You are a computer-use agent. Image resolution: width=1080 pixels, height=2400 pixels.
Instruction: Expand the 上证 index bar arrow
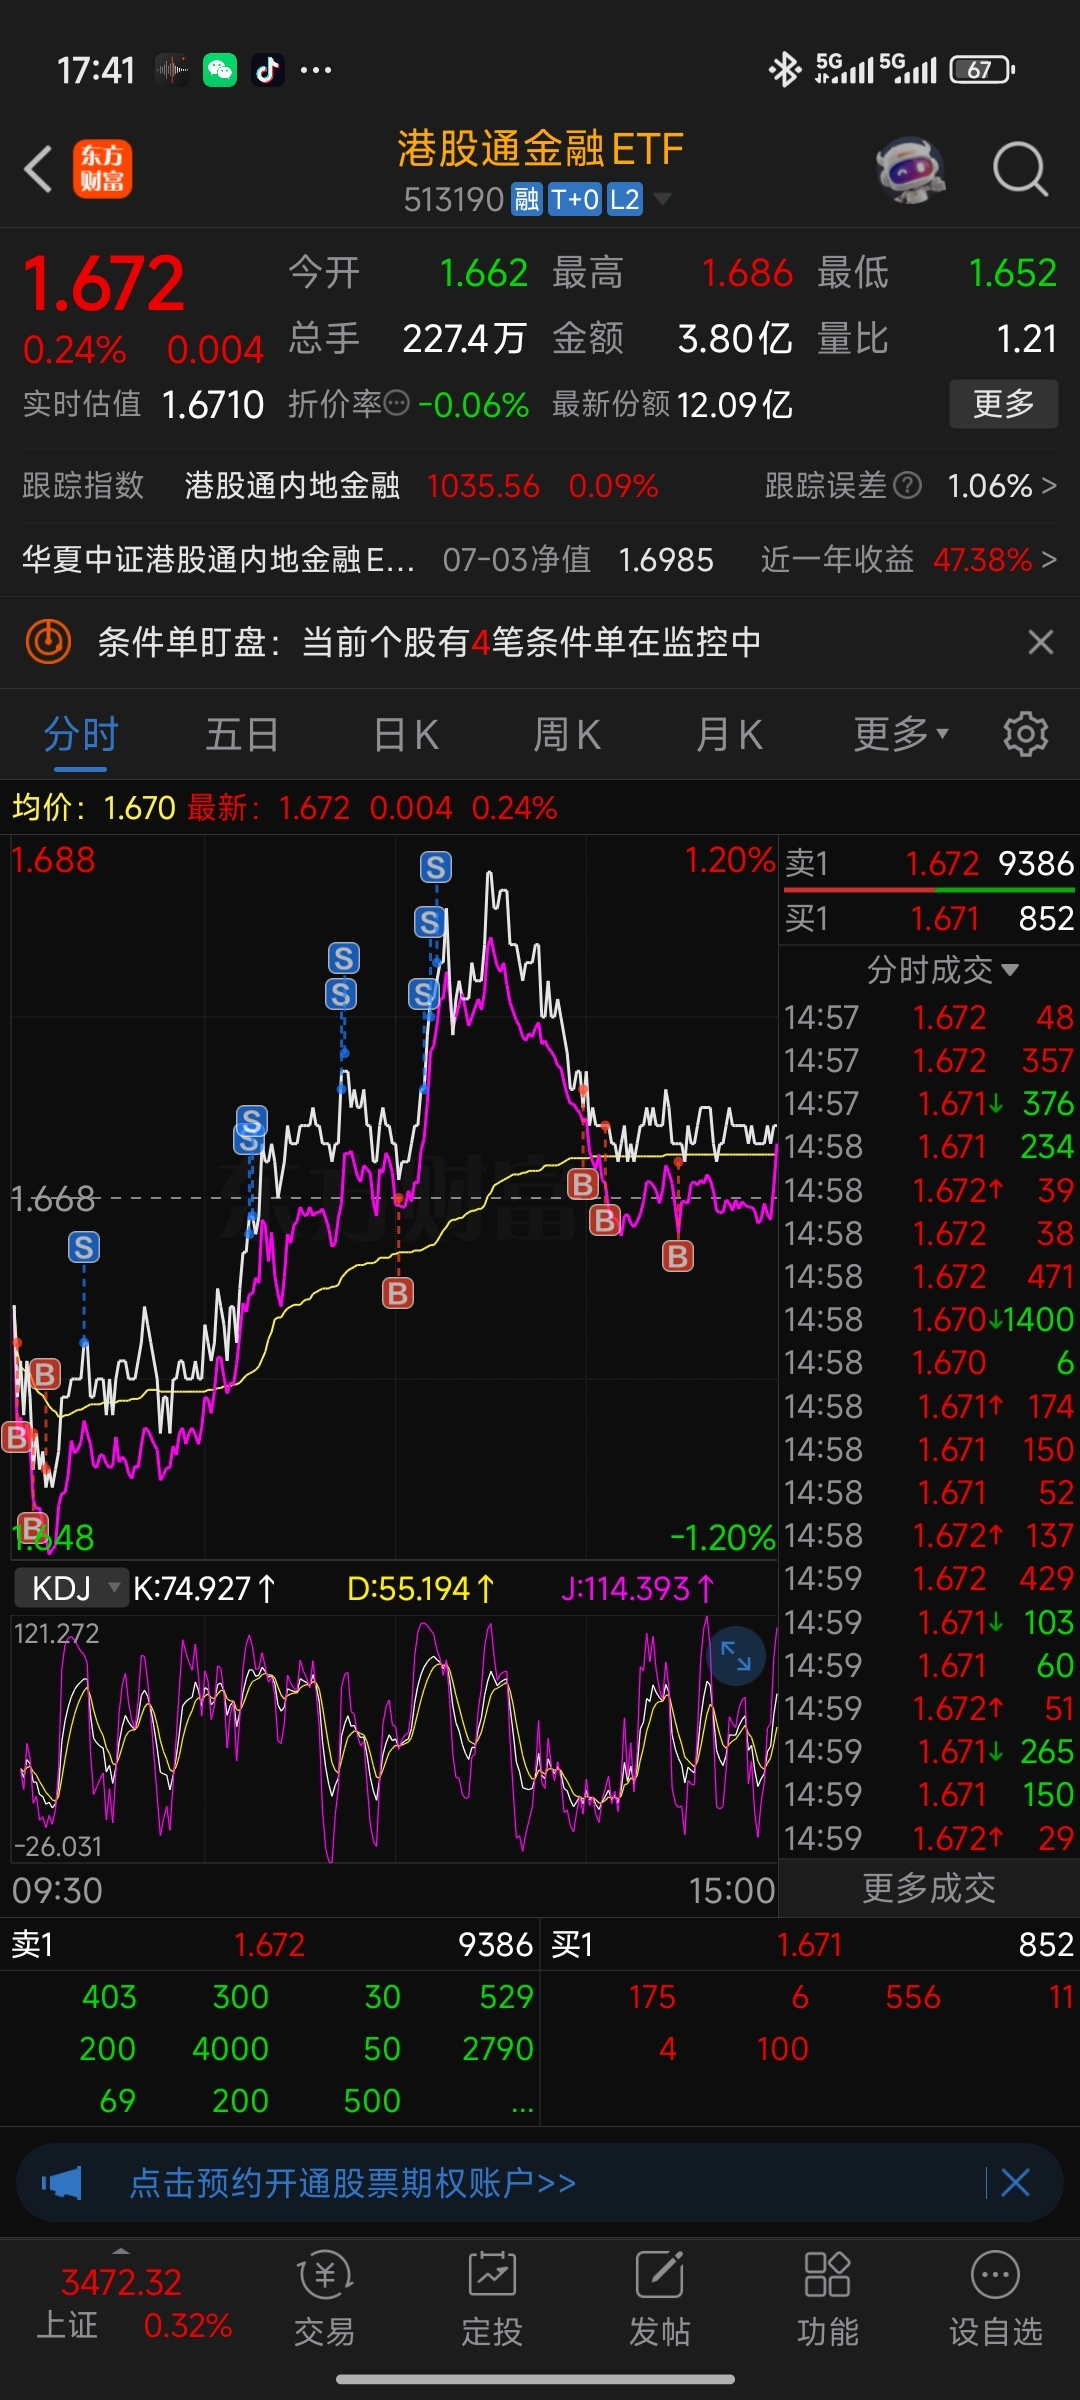coord(122,2250)
